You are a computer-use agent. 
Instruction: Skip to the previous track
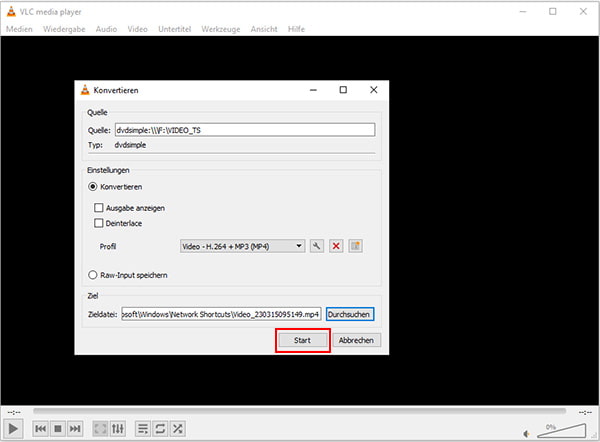[40, 429]
